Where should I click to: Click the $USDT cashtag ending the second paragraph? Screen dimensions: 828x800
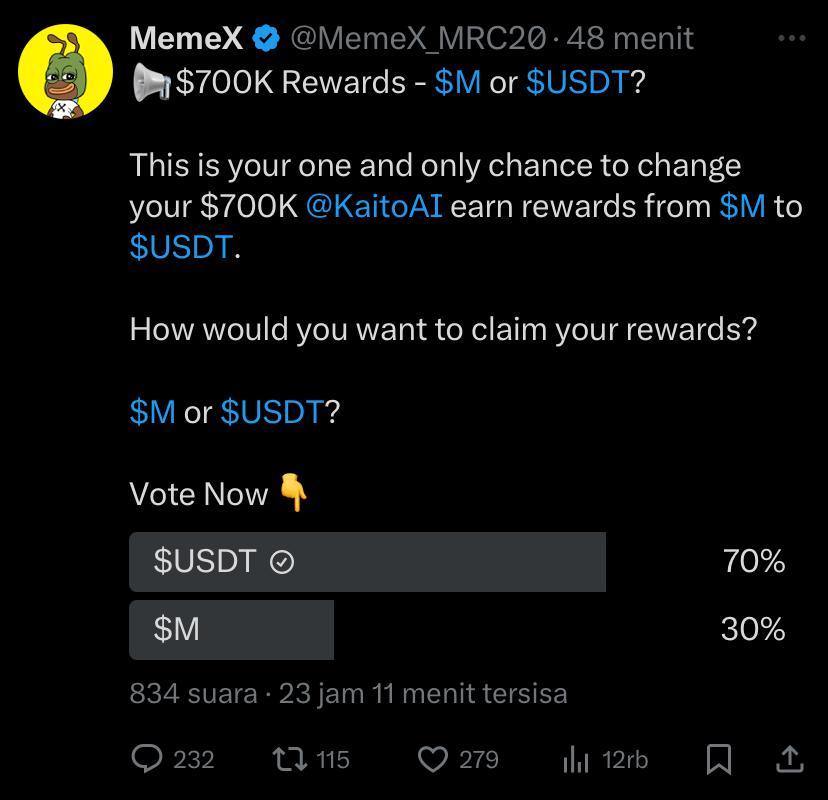[x=180, y=248]
